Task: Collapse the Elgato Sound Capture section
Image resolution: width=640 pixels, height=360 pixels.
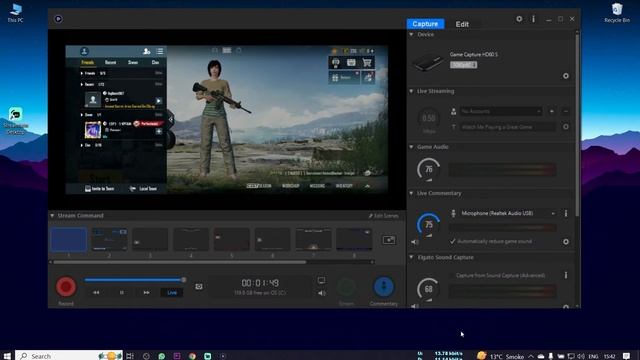Action: (411, 258)
